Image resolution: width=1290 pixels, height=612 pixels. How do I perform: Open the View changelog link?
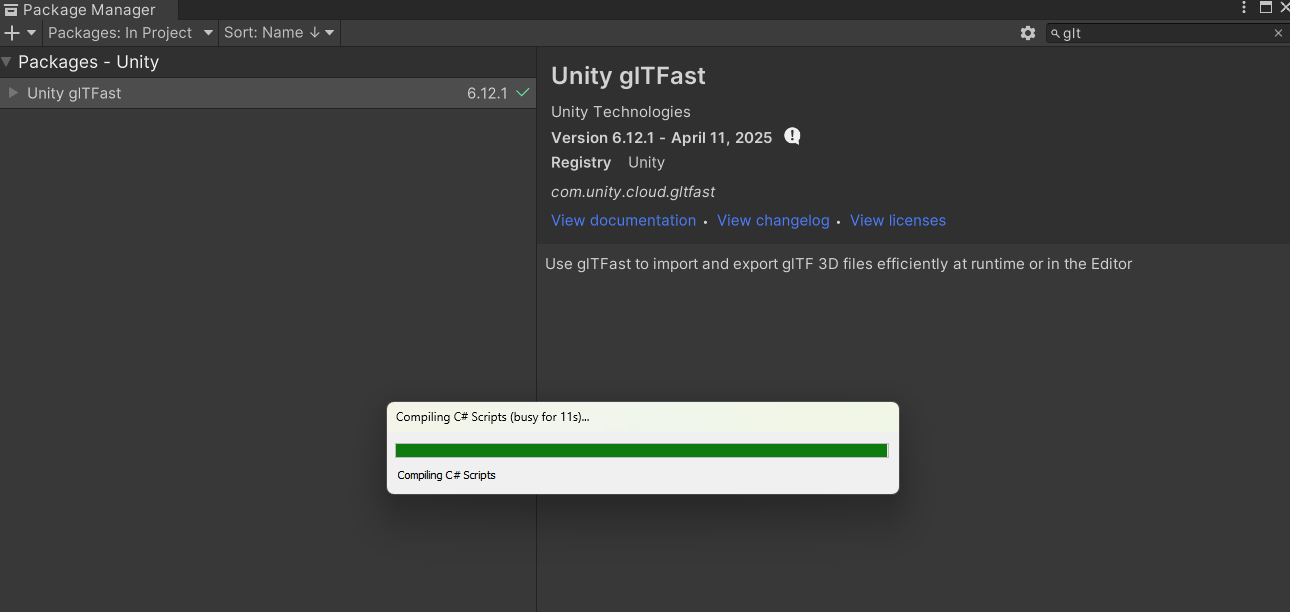click(x=773, y=220)
